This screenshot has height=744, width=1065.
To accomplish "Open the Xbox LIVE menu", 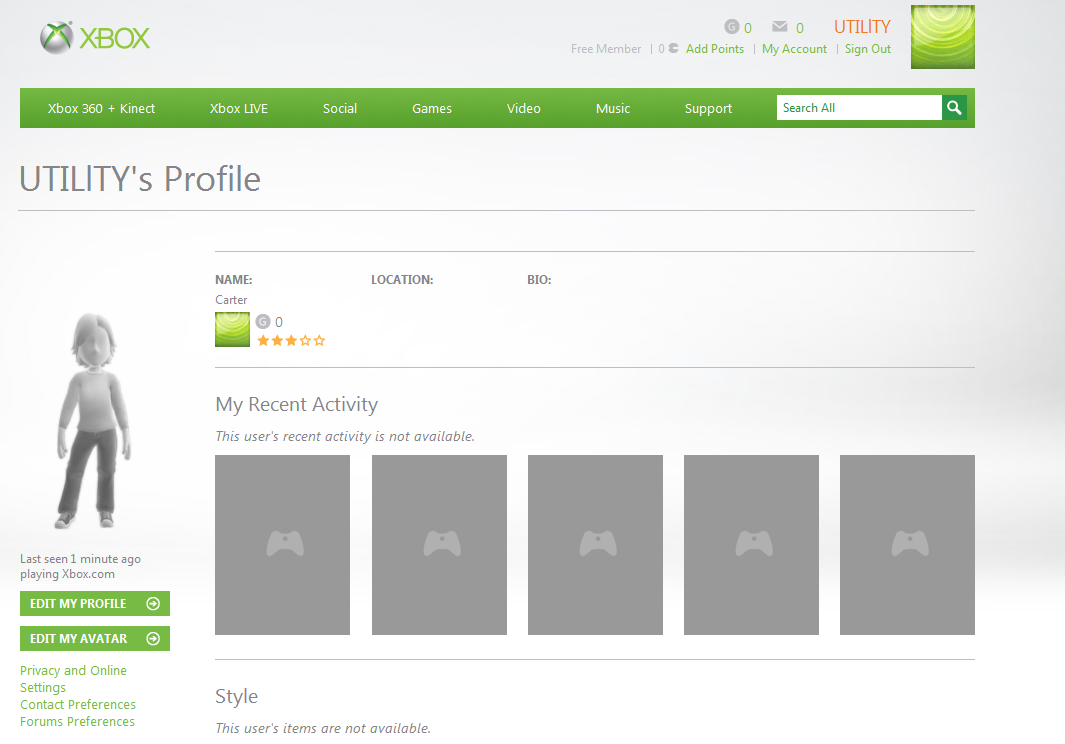I will (239, 109).
